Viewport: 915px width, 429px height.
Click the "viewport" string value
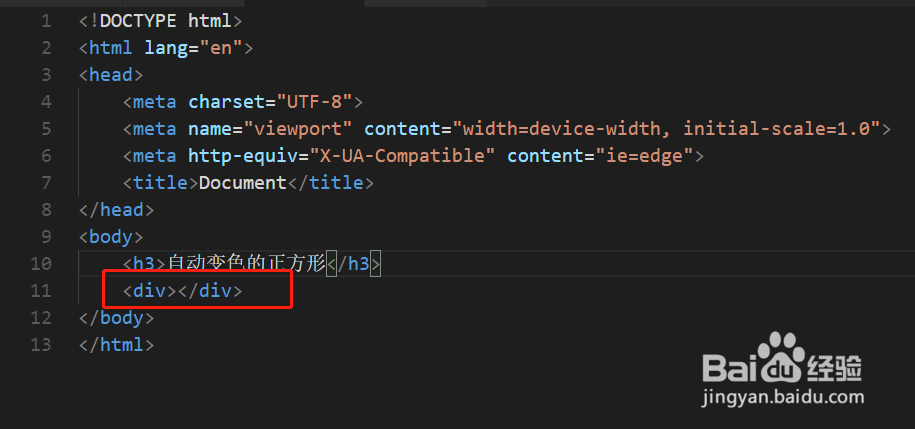pos(298,129)
